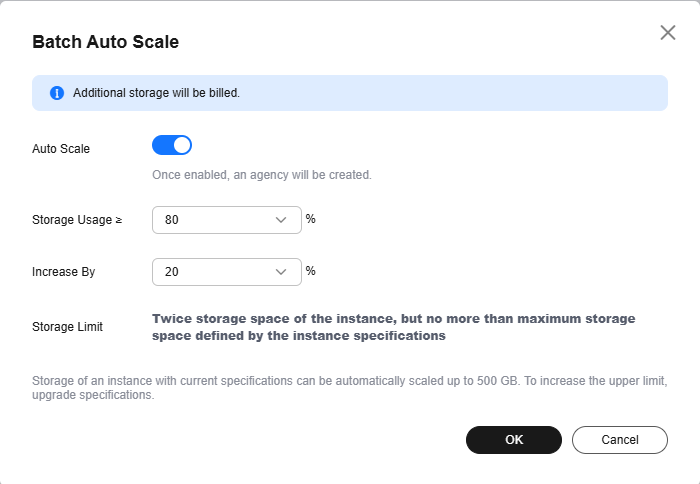Click the Storage Limit label
This screenshot has width=700, height=484.
[x=67, y=327]
